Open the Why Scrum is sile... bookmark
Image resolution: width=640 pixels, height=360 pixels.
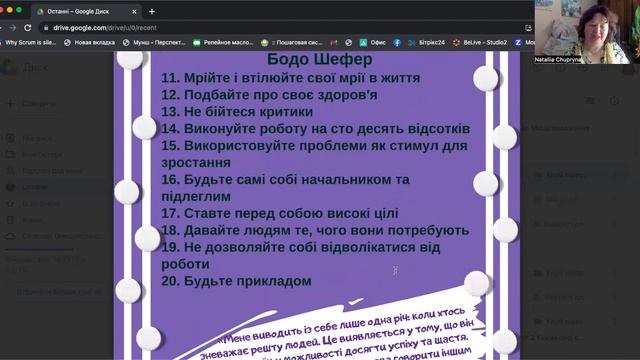click(28, 42)
